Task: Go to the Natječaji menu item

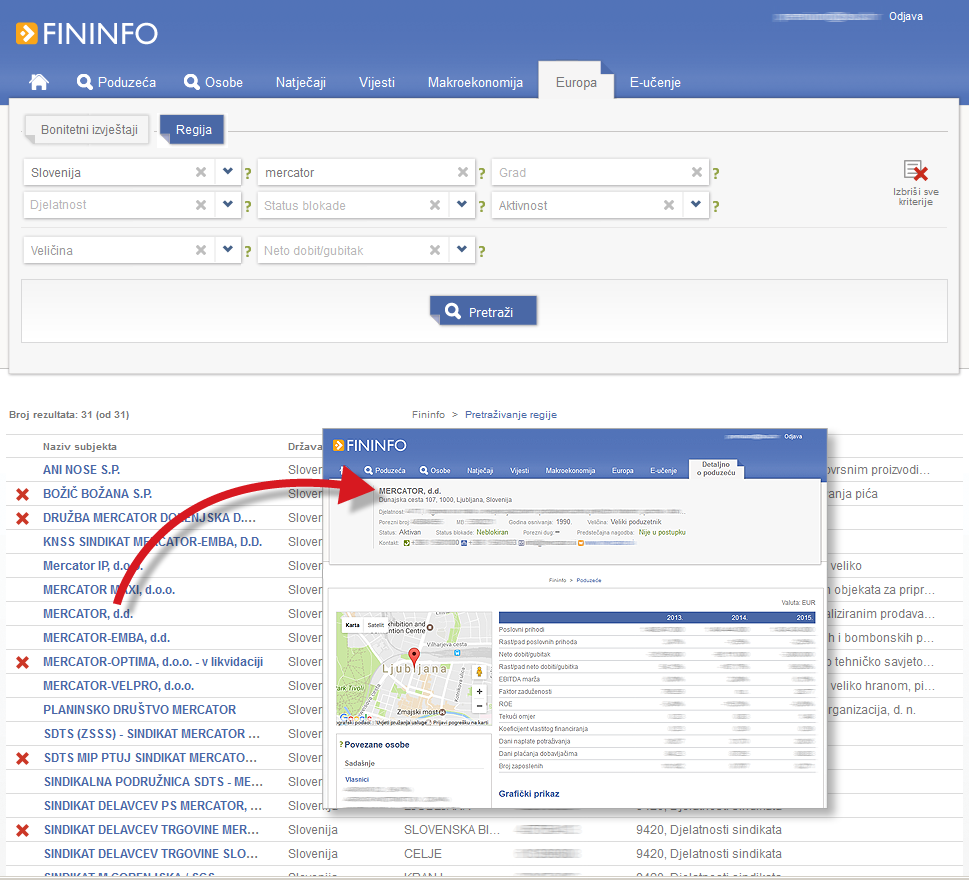Action: pyautogui.click(x=301, y=82)
